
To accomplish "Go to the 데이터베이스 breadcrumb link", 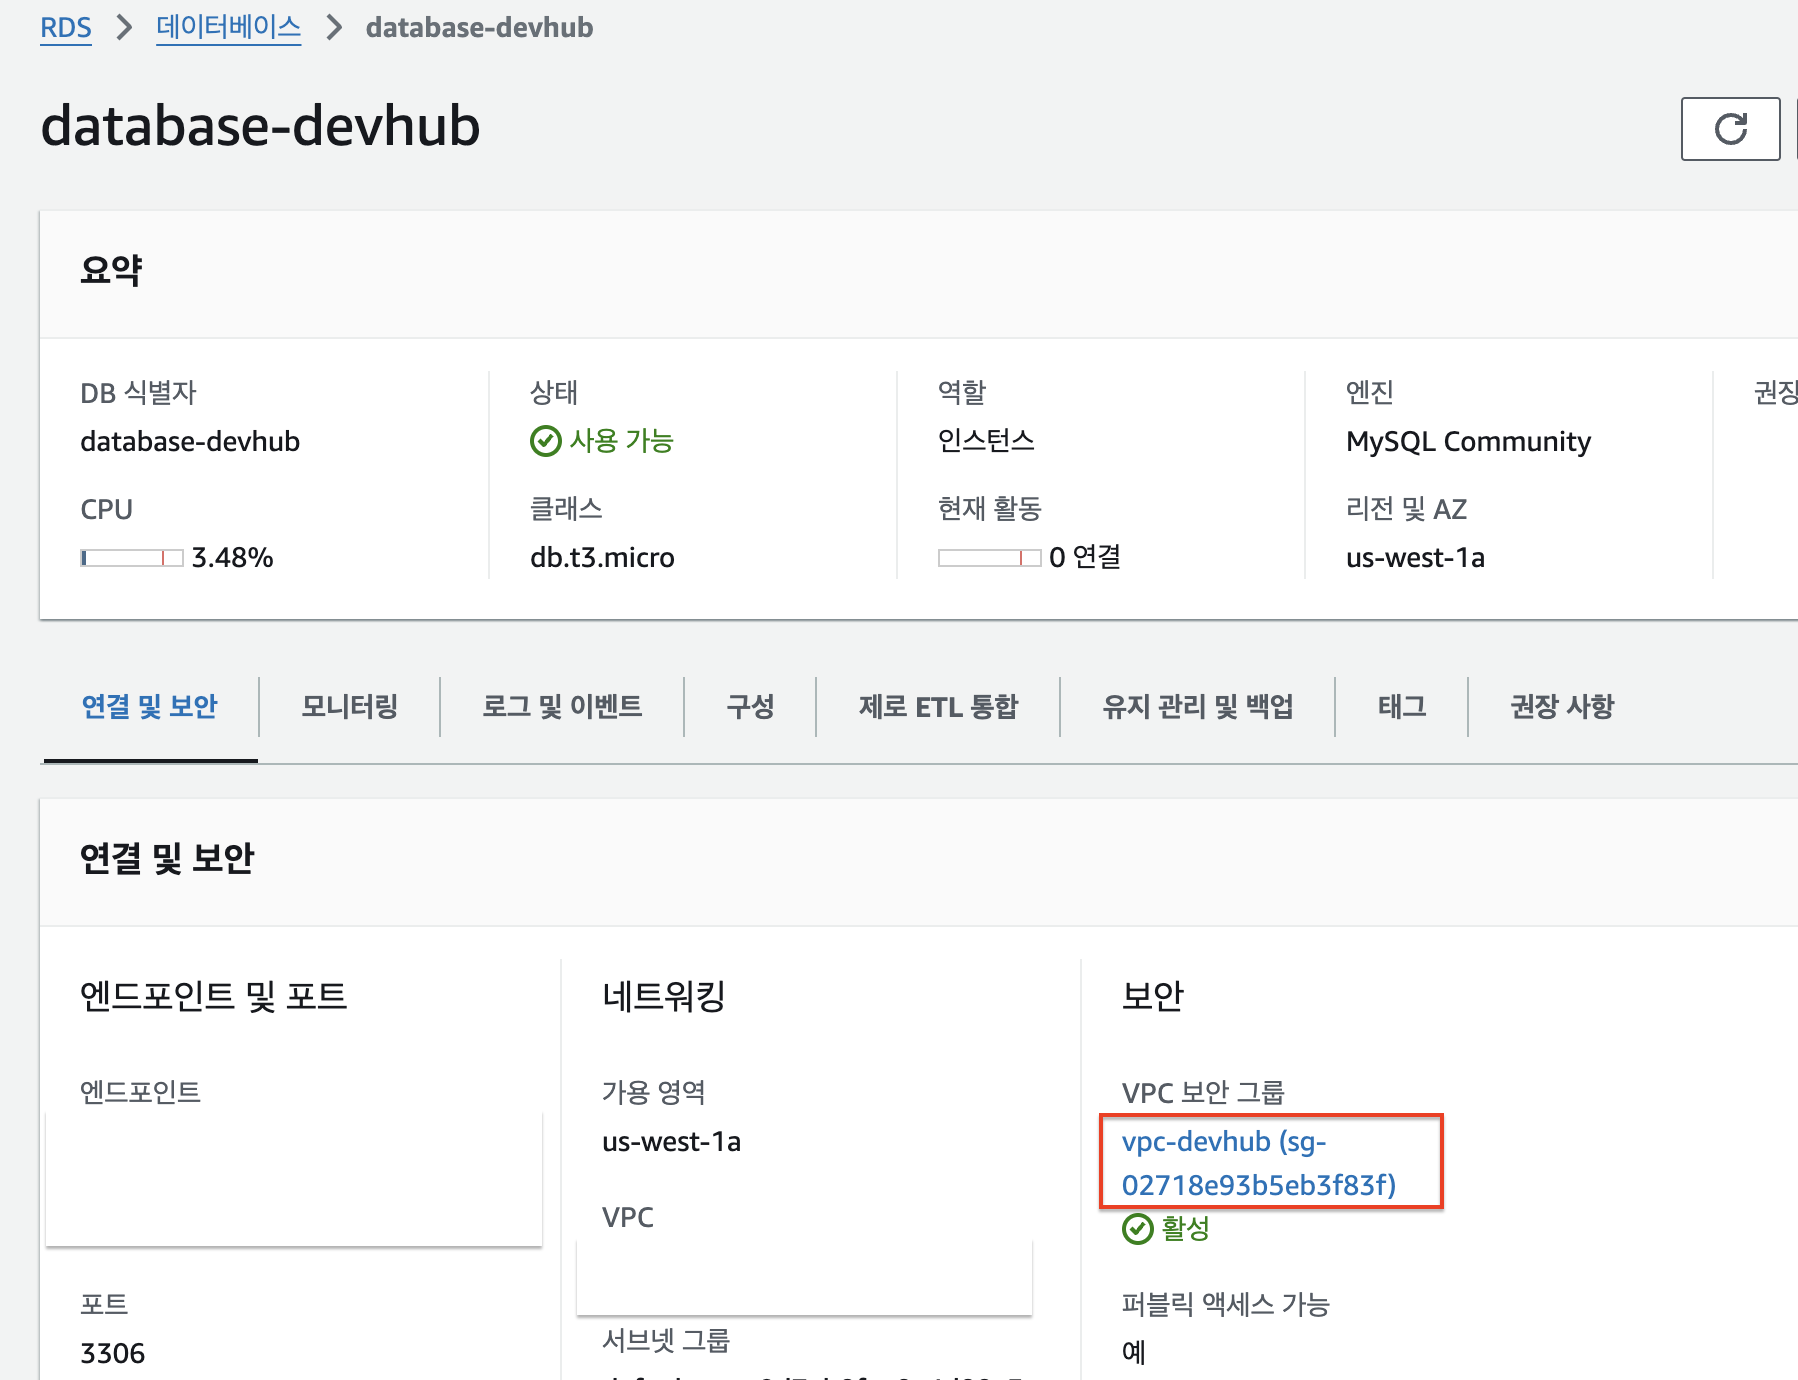I will pos(228,27).
